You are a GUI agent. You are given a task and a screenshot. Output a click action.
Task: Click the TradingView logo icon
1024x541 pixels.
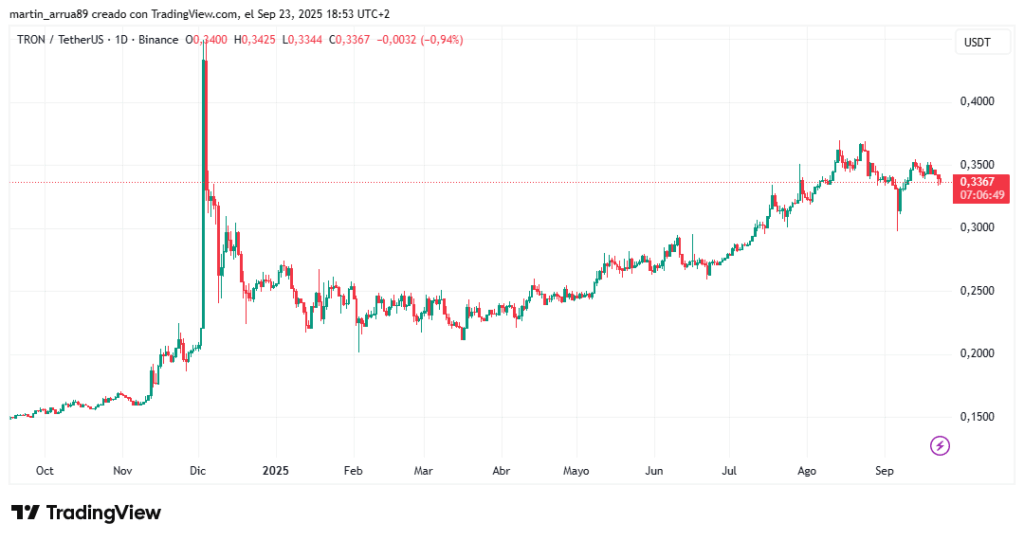(x=25, y=513)
